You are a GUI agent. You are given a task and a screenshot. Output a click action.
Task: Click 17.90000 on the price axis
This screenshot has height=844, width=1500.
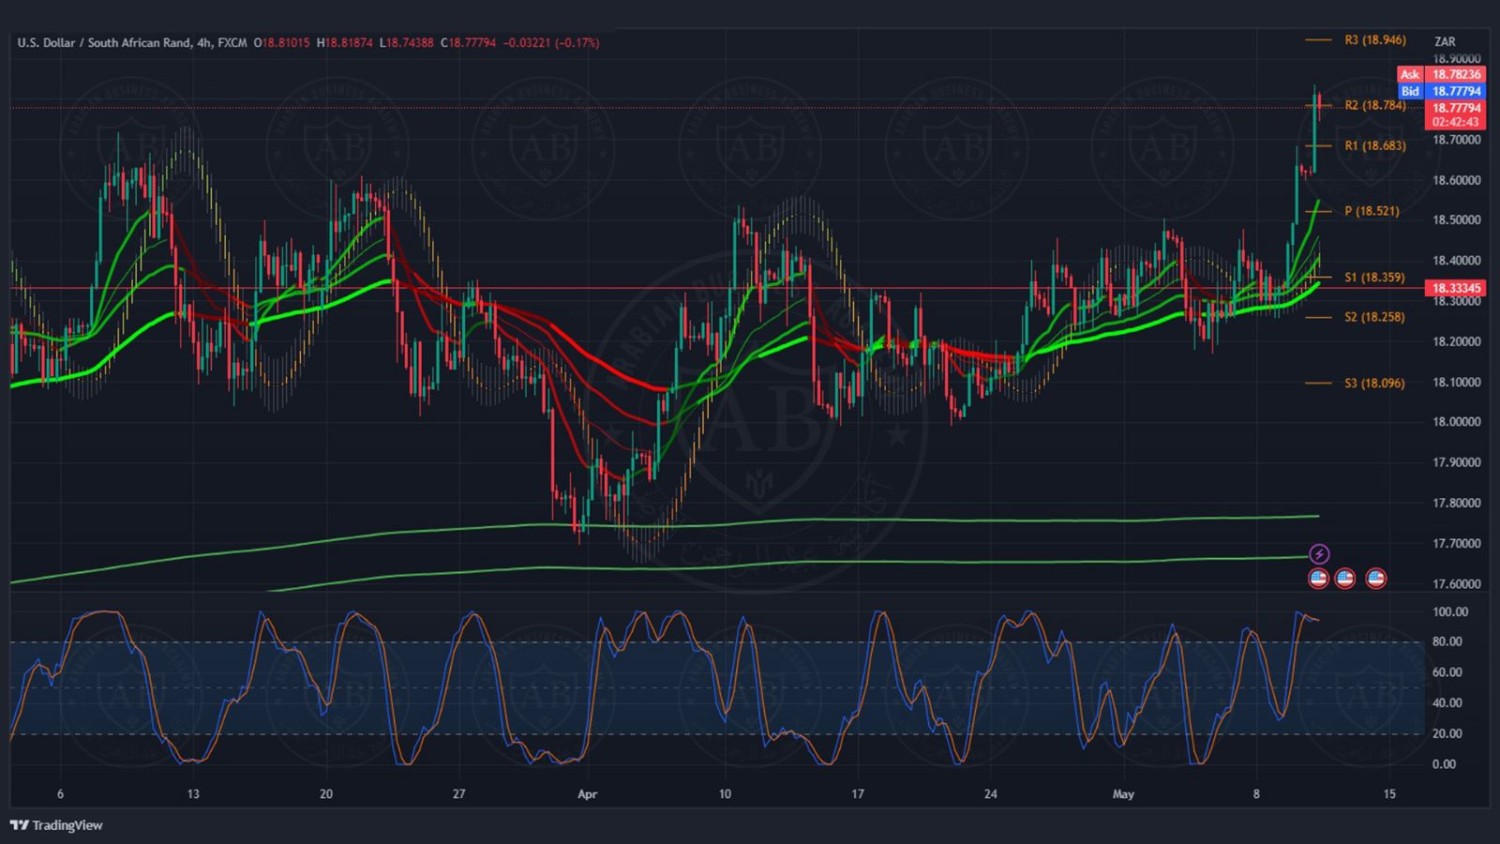click(1456, 463)
